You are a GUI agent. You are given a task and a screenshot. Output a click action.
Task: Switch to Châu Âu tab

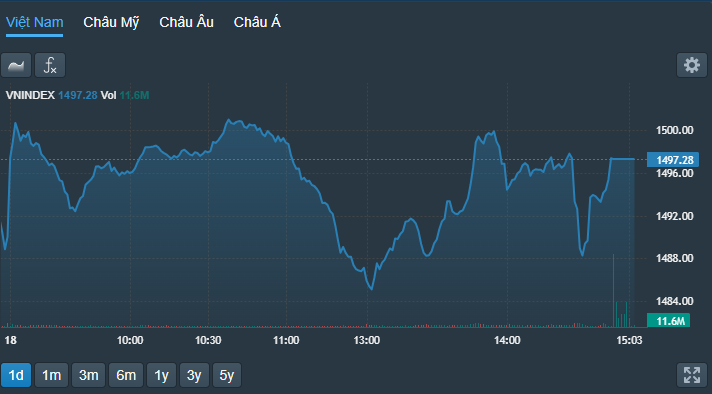(186, 22)
